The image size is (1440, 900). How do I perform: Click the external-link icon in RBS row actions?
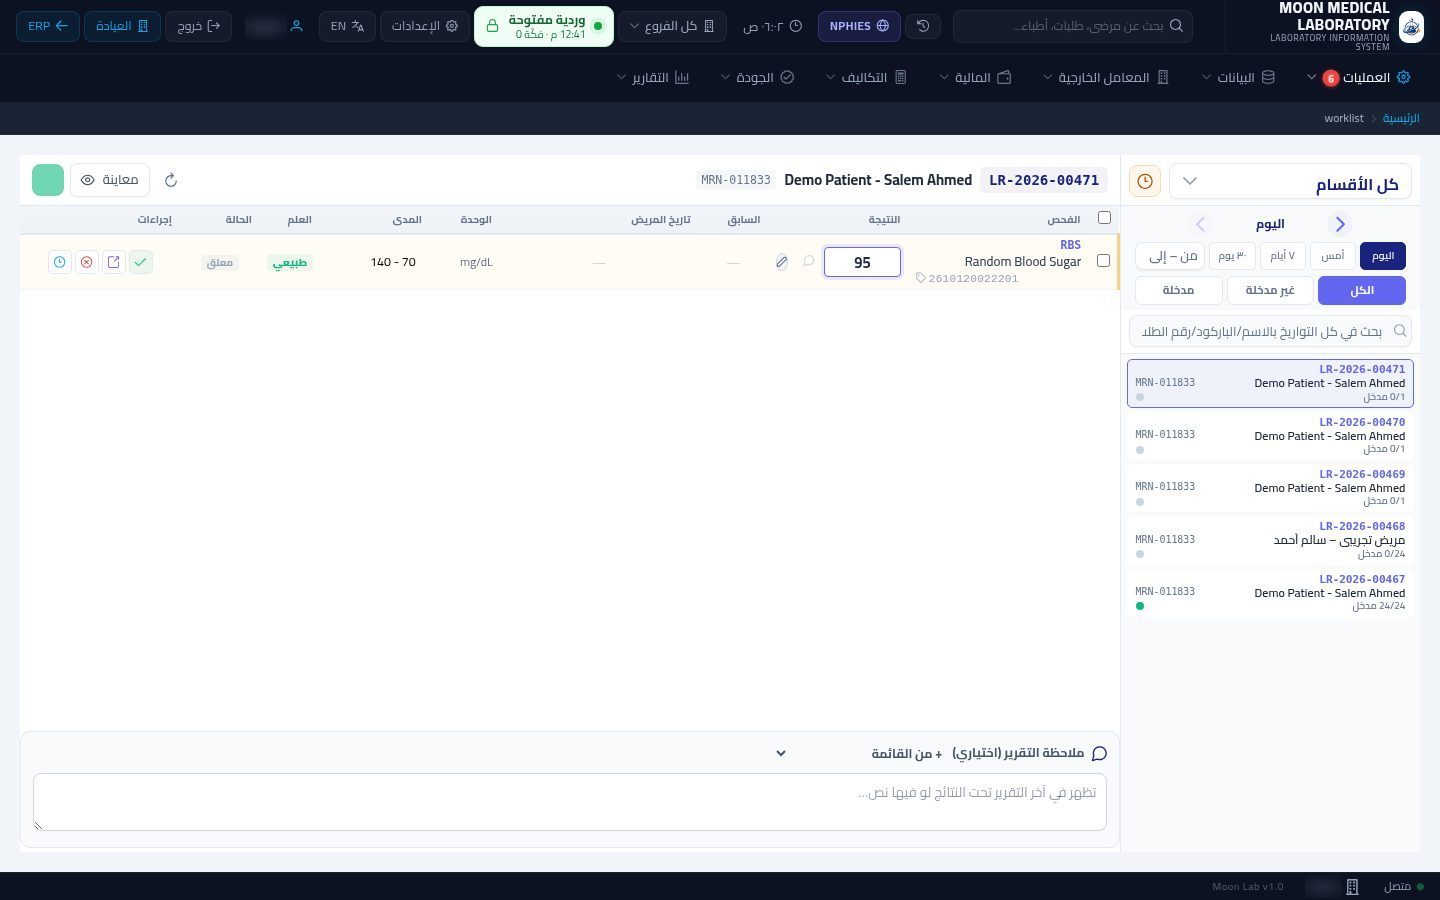[x=114, y=262]
